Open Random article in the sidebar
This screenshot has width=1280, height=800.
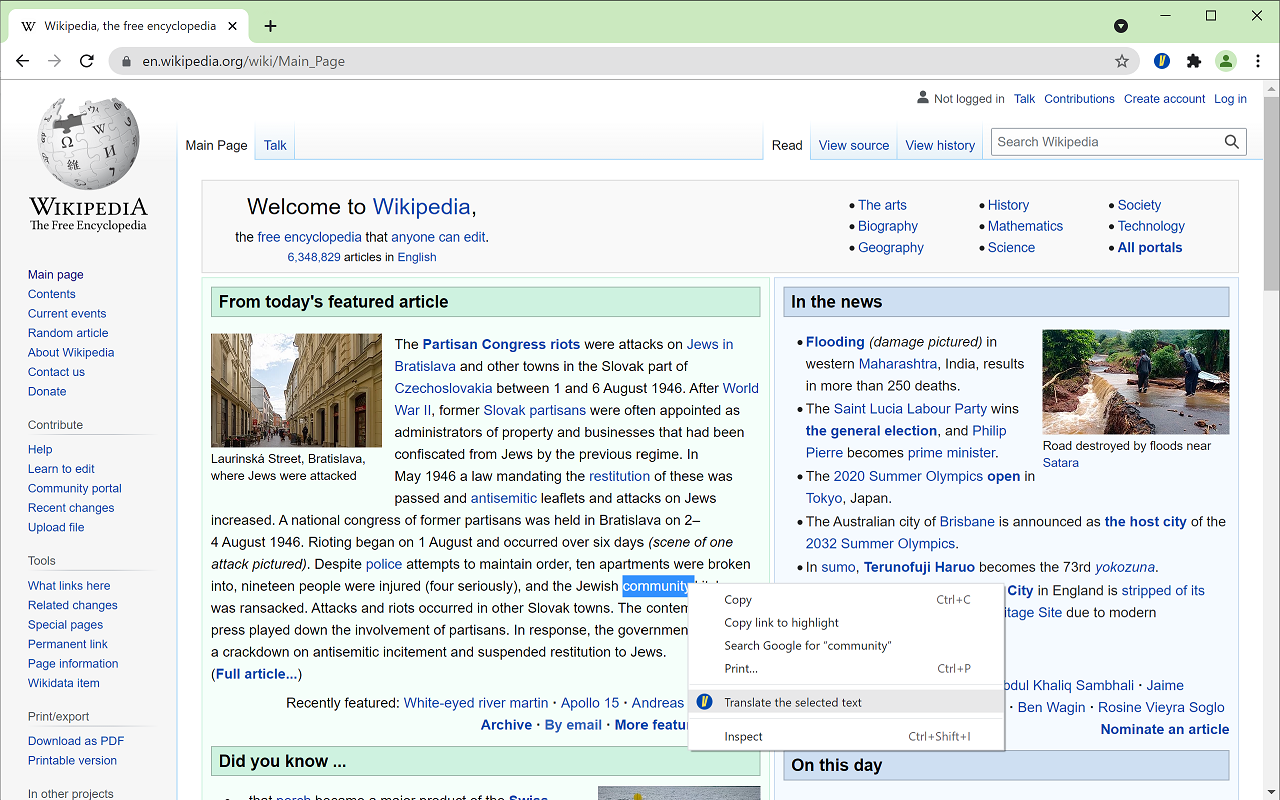point(68,333)
